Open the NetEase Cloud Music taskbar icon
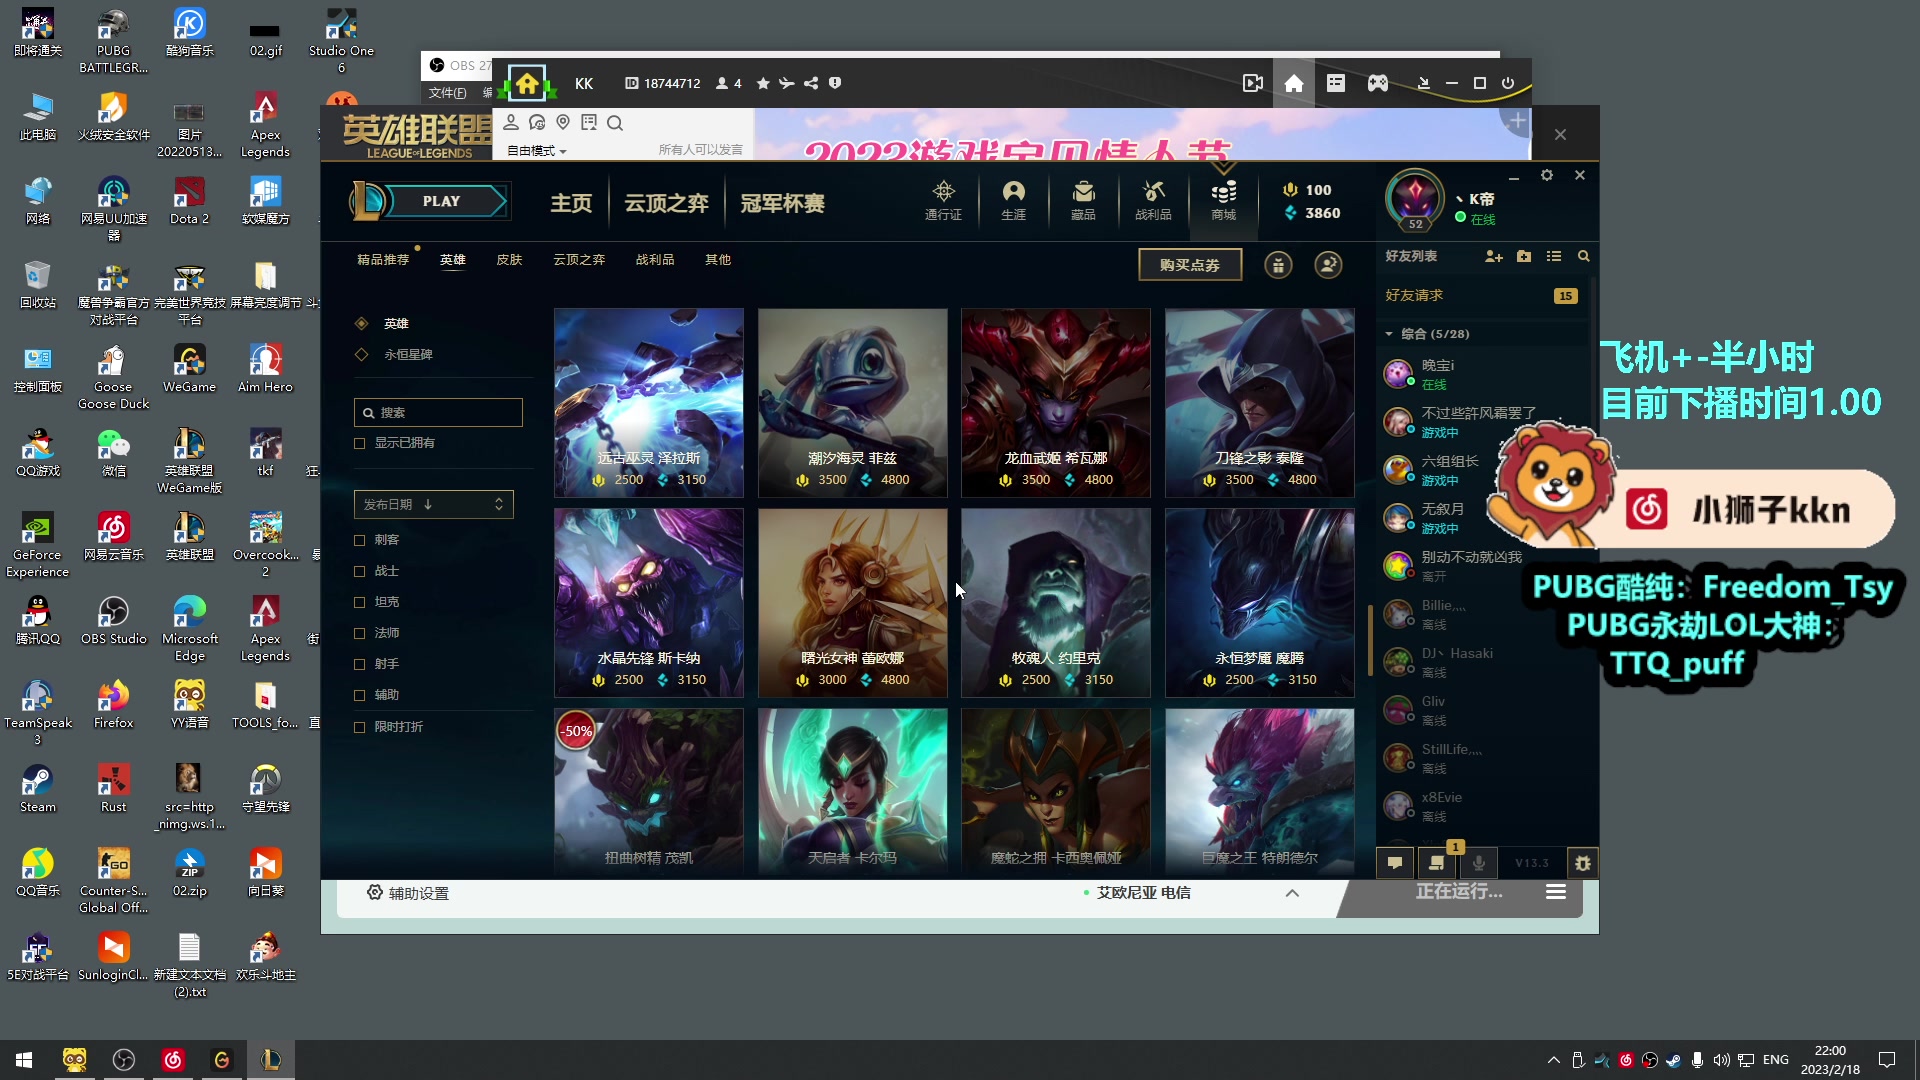 tap(172, 1060)
